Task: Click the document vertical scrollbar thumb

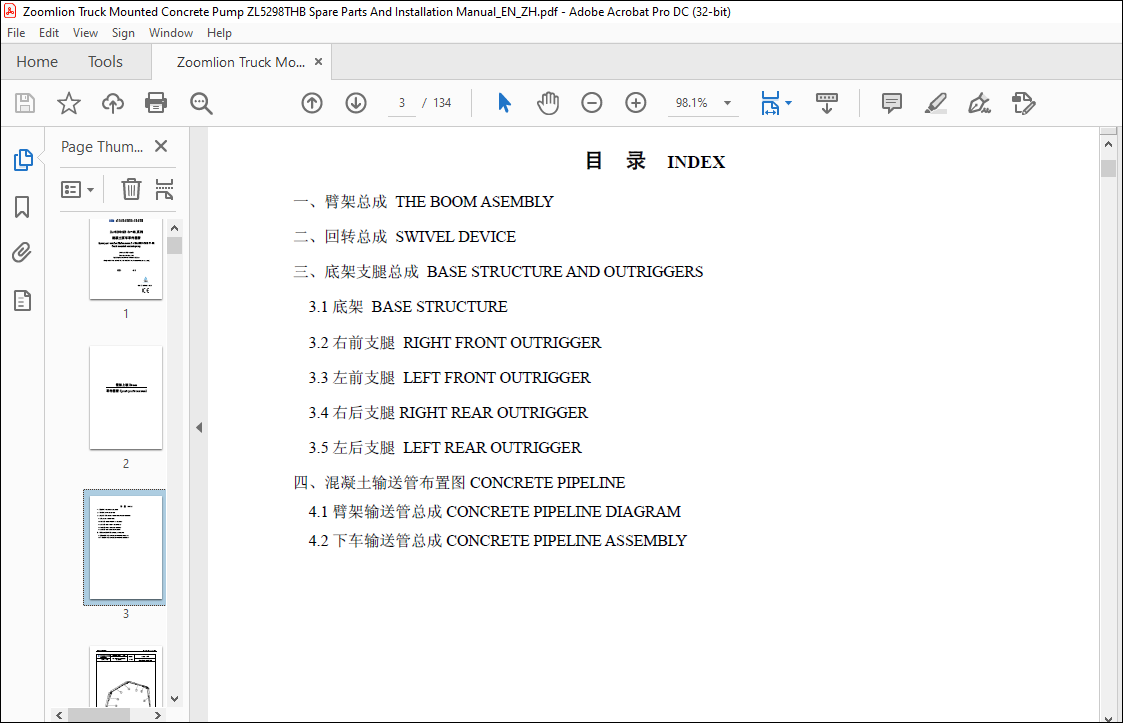Action: (x=1108, y=168)
